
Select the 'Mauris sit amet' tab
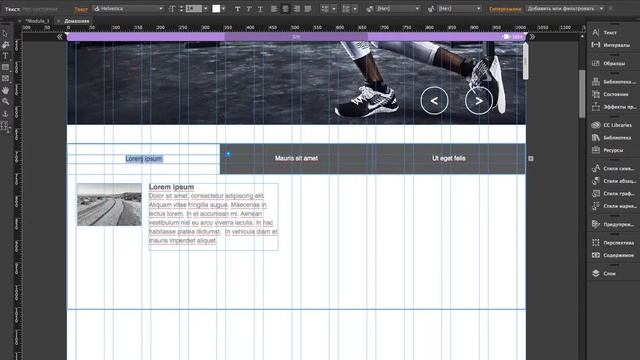point(296,158)
